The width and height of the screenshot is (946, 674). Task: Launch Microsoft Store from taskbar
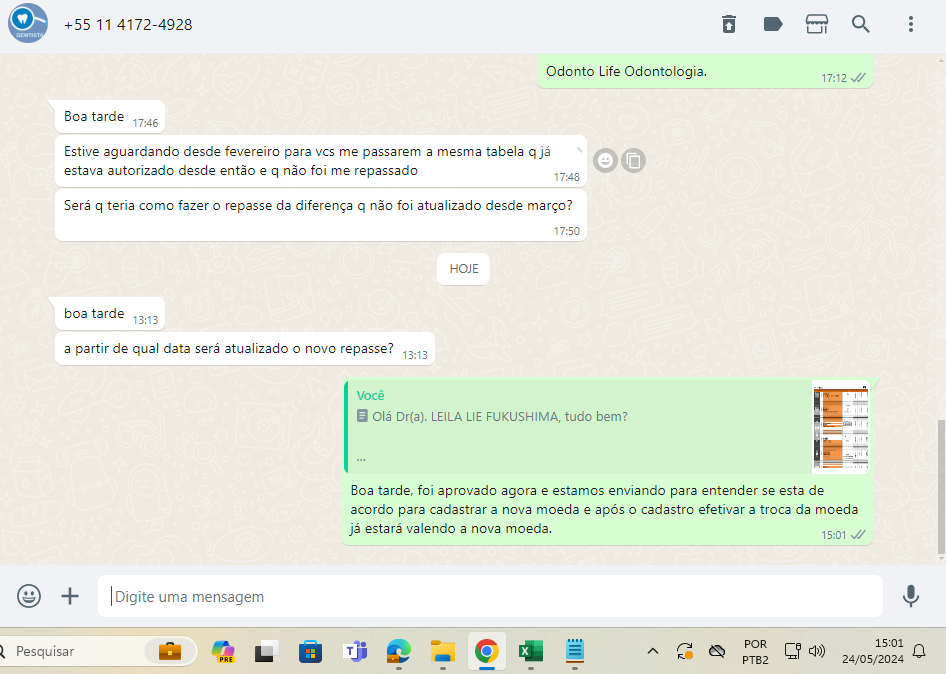(x=310, y=651)
